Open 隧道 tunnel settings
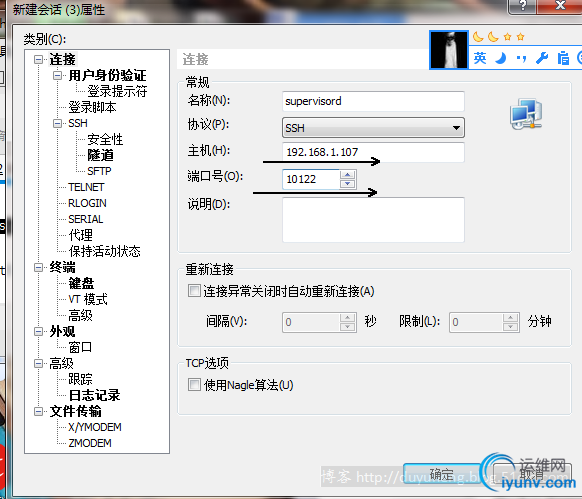 click(x=100, y=155)
